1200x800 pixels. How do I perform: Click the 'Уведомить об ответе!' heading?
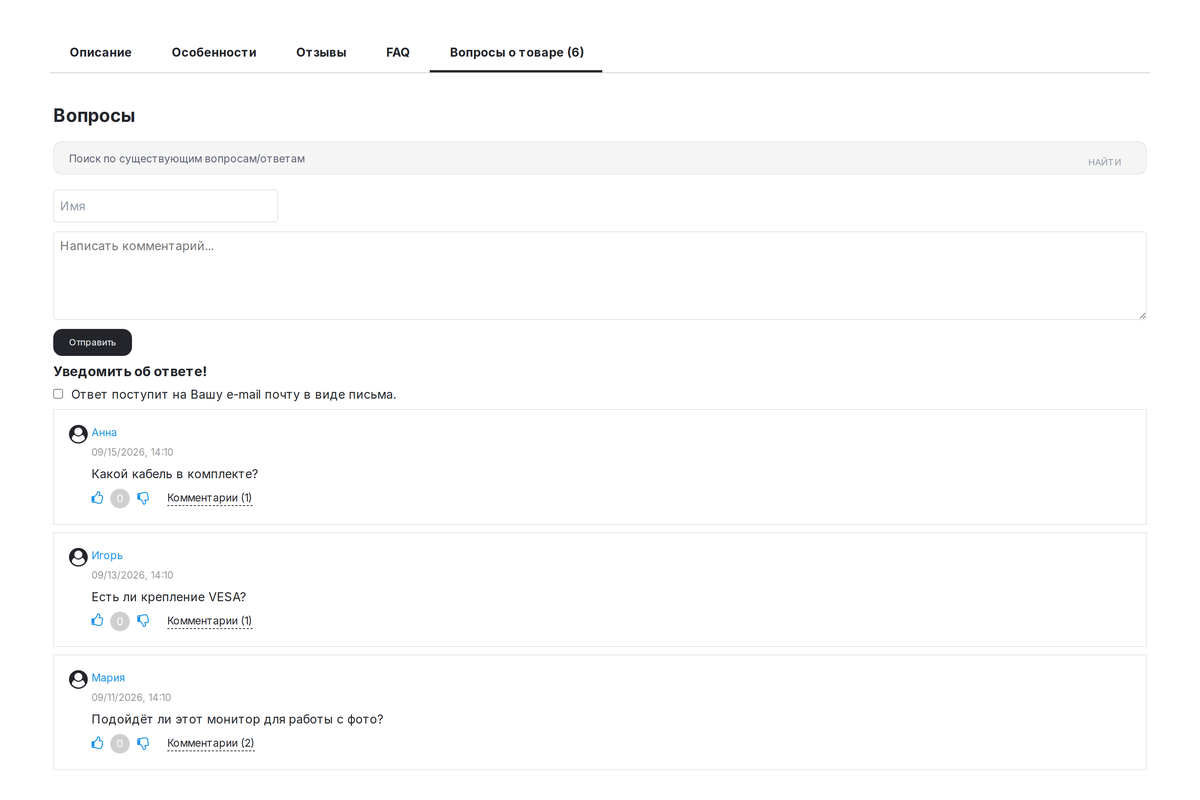[x=130, y=371]
